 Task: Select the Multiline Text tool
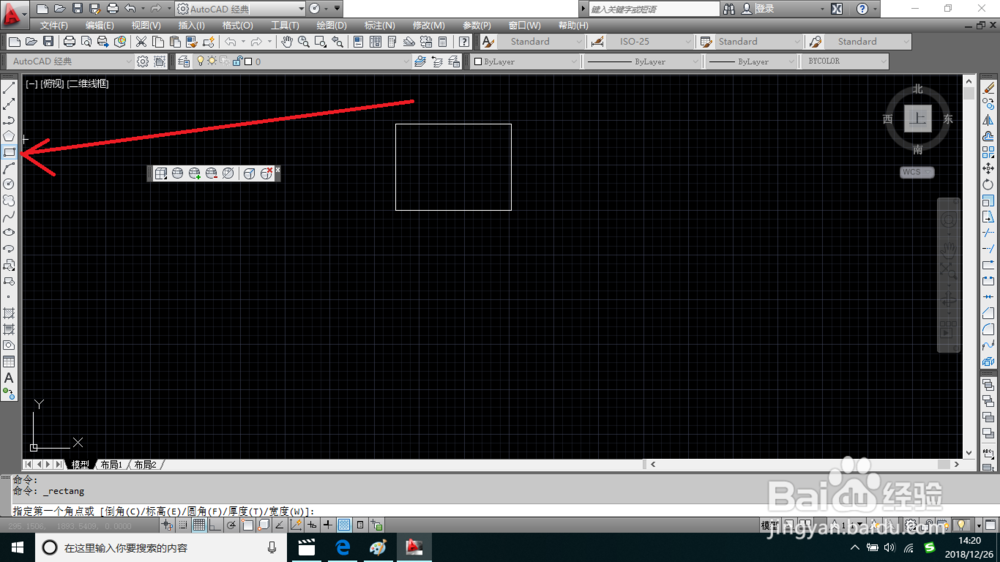pos(9,378)
